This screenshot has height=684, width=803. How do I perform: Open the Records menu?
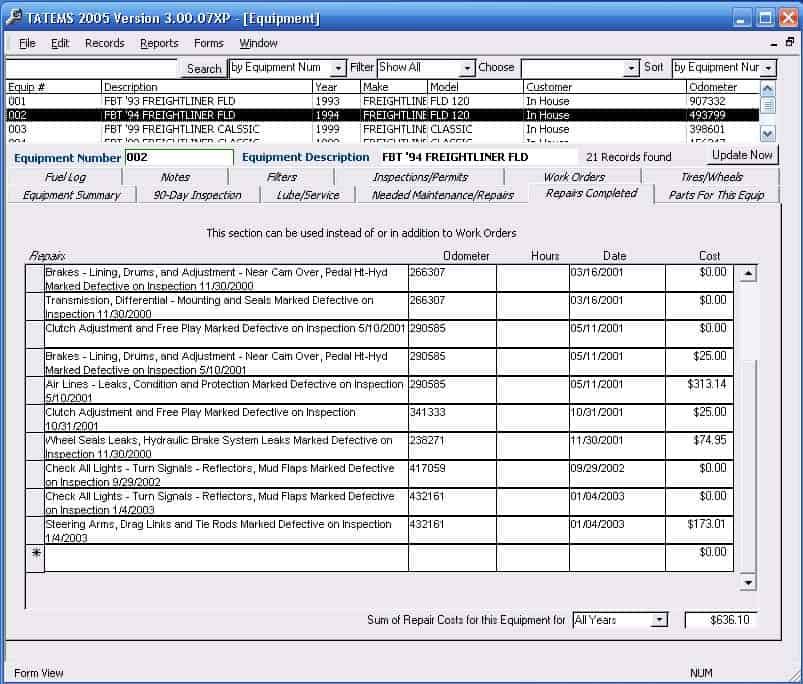(104, 43)
